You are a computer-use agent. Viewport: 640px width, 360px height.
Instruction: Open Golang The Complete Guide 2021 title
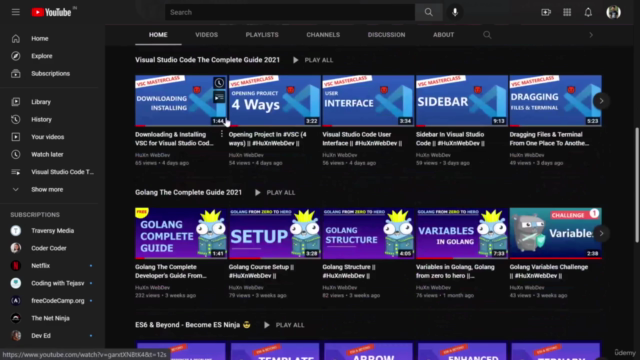click(x=188, y=192)
